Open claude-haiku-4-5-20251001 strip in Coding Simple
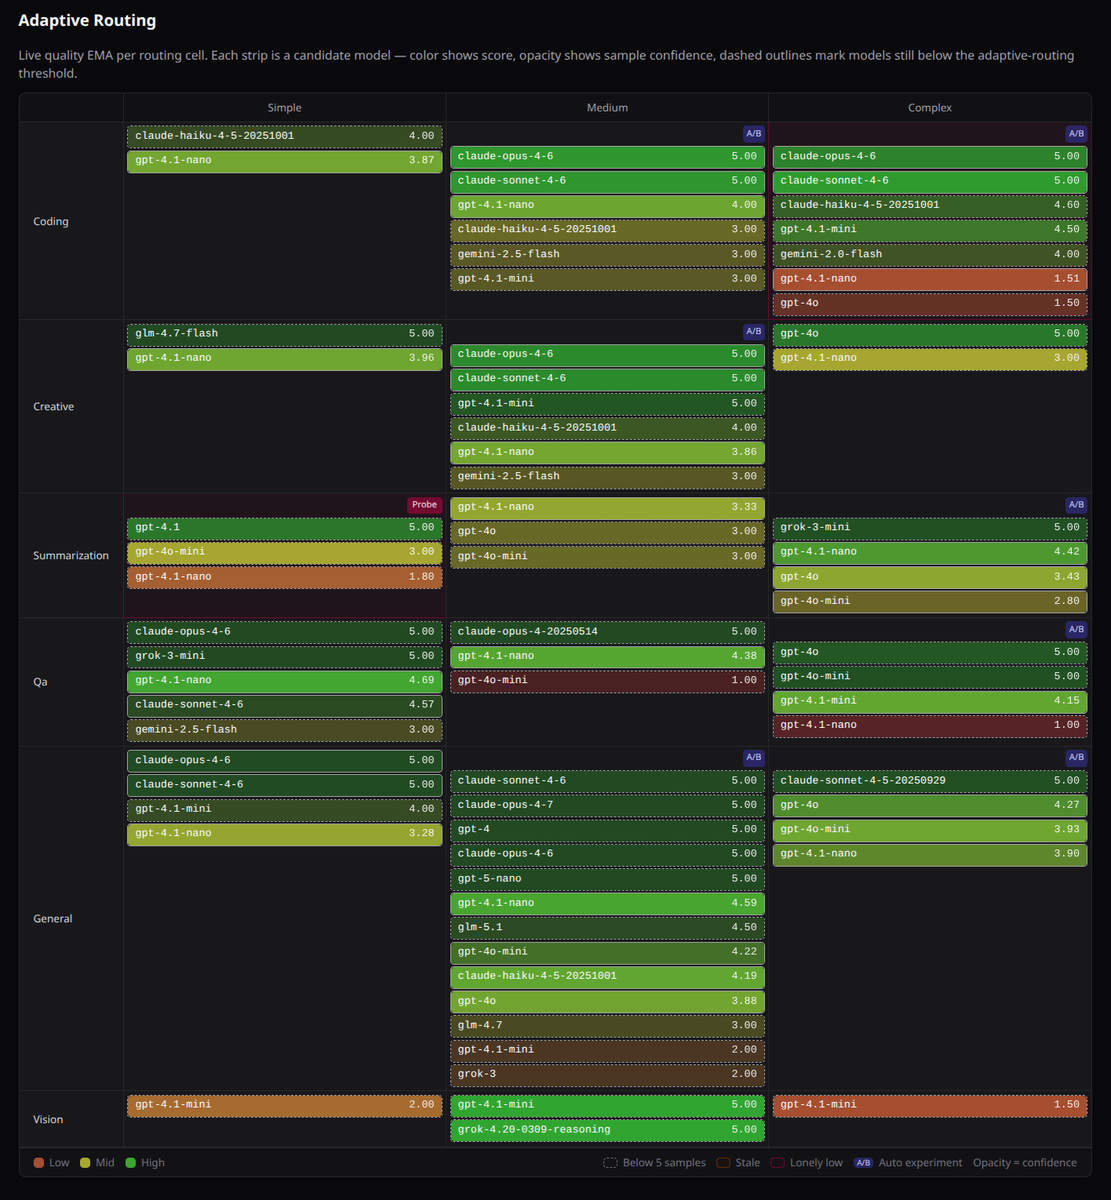This screenshot has width=1111, height=1200. 284,136
